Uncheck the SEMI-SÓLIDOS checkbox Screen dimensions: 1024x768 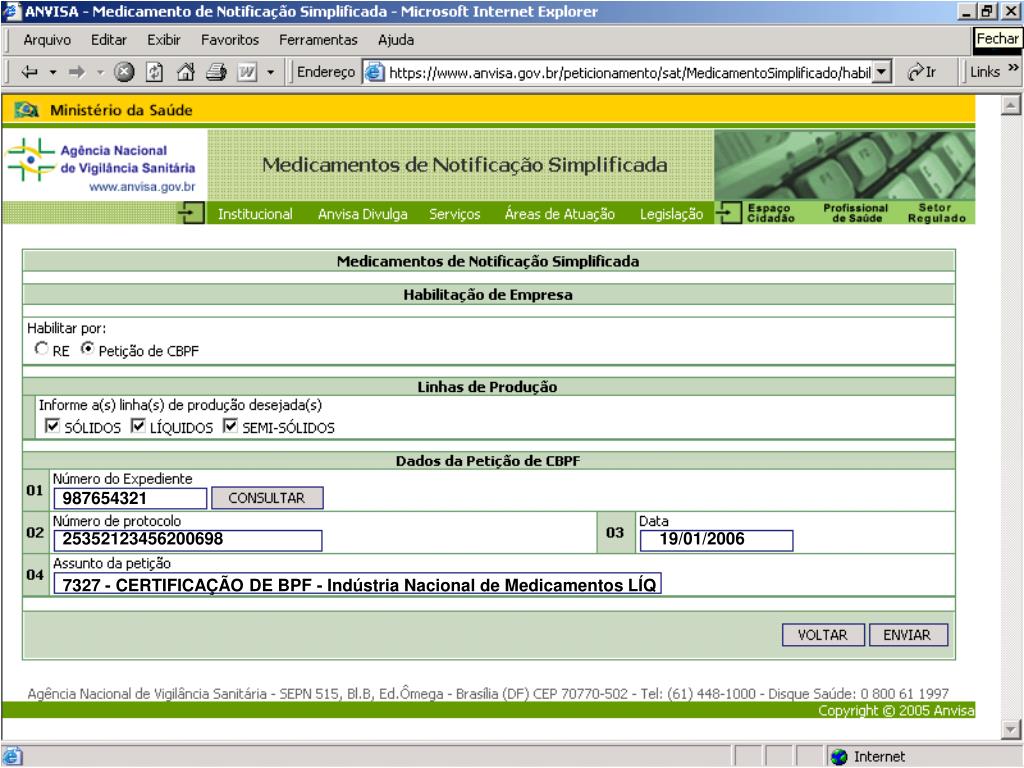(x=230, y=426)
